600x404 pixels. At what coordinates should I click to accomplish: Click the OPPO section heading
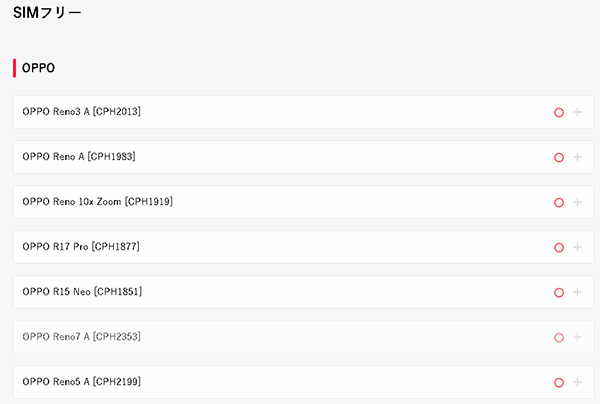[38, 68]
